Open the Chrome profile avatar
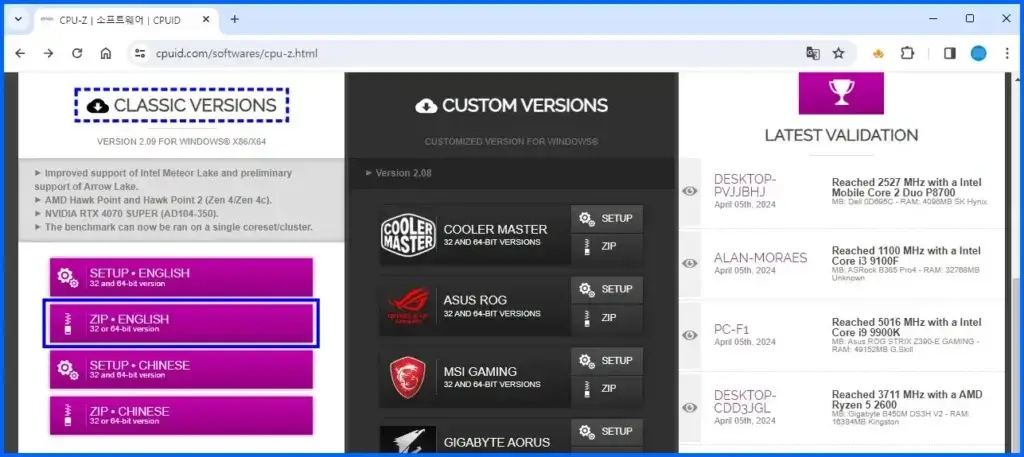Image resolution: width=1024 pixels, height=457 pixels. coord(978,54)
